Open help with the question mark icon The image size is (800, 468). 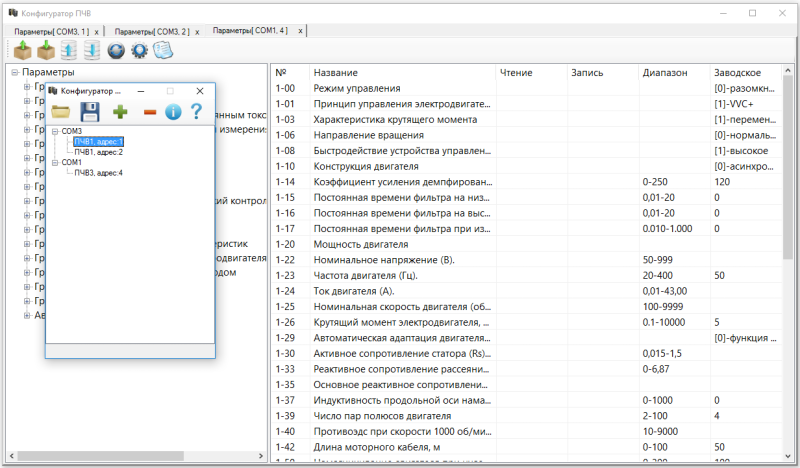[197, 112]
